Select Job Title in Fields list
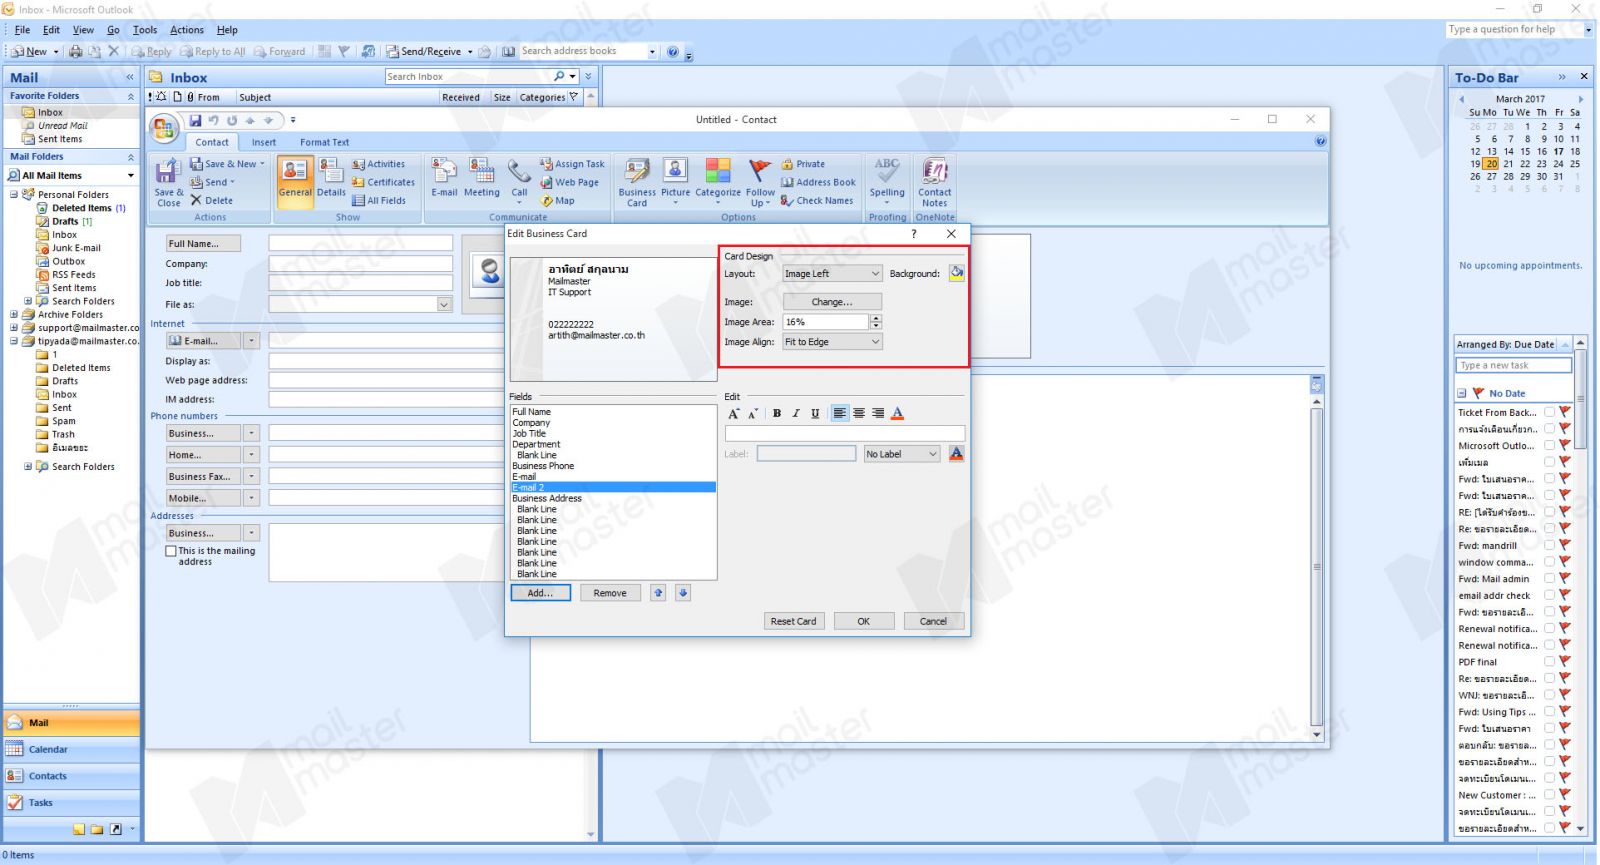 click(613, 433)
